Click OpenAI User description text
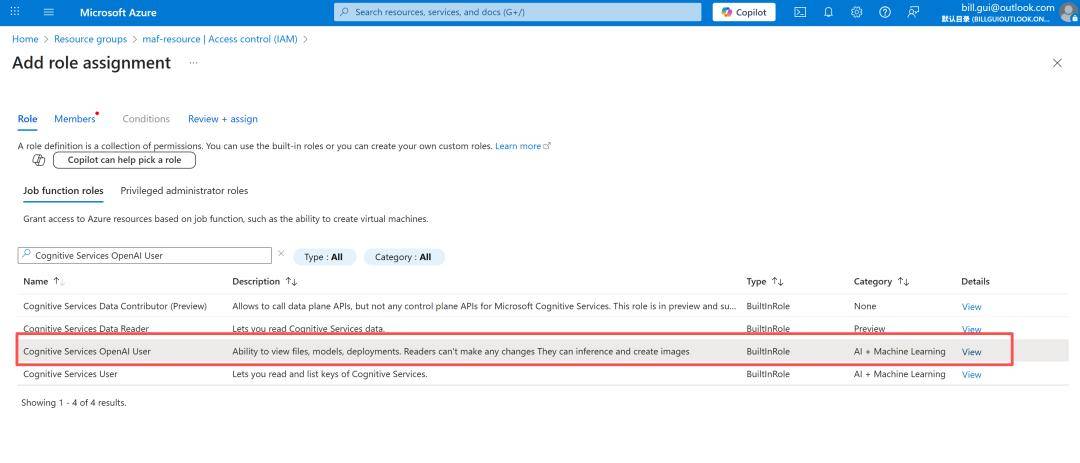This screenshot has height=463, width=1080. (461, 351)
